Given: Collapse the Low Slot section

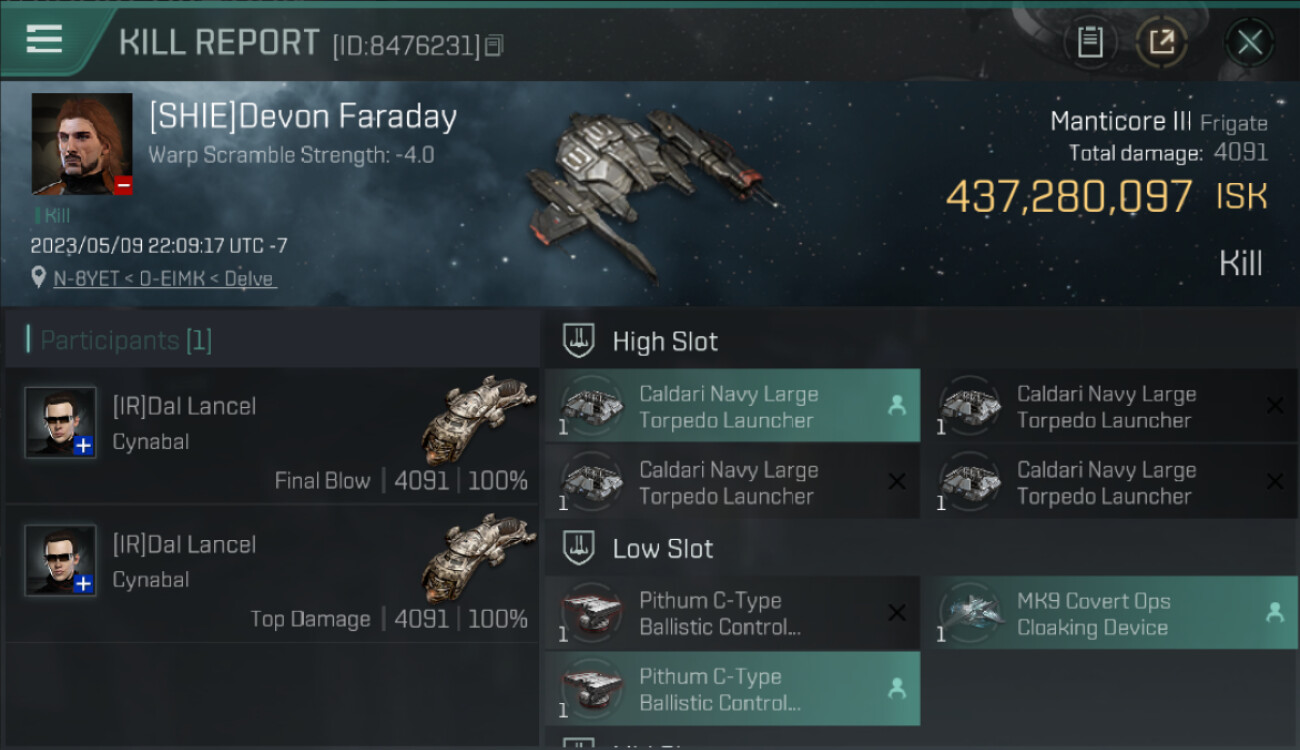Looking at the screenshot, I should (580, 548).
